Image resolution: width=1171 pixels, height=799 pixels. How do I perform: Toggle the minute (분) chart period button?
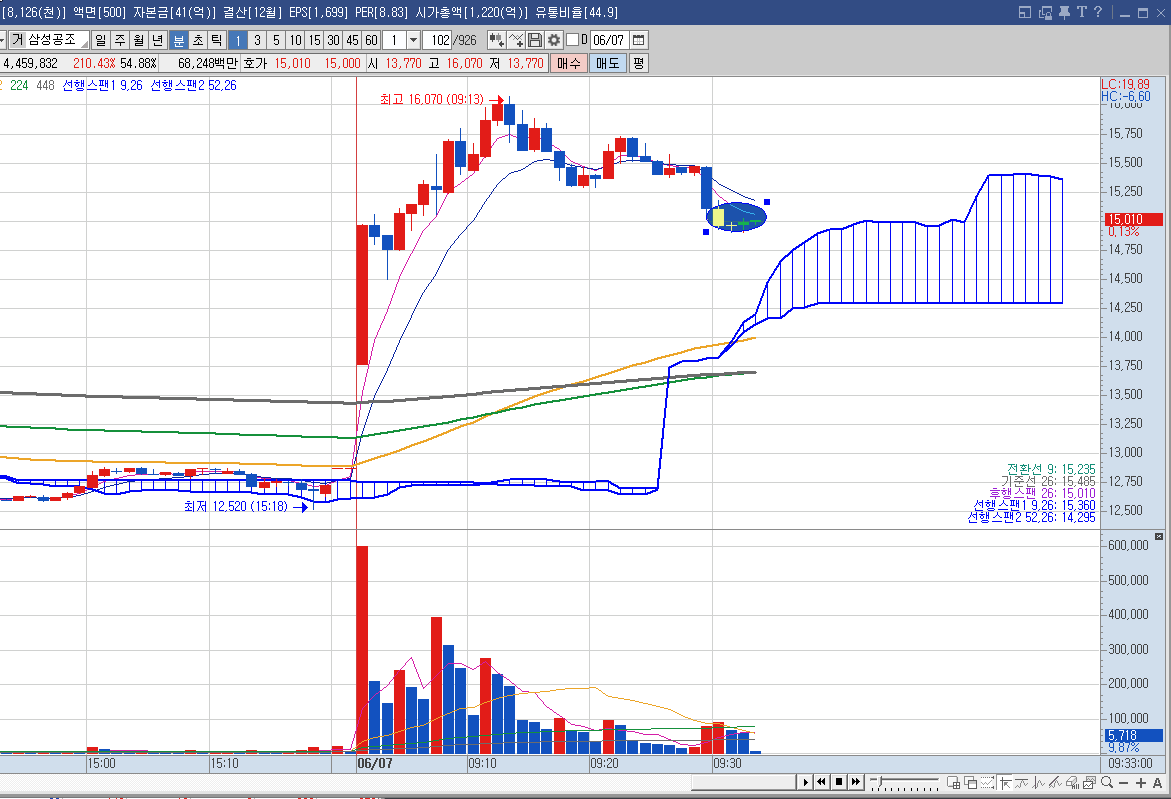(x=179, y=40)
